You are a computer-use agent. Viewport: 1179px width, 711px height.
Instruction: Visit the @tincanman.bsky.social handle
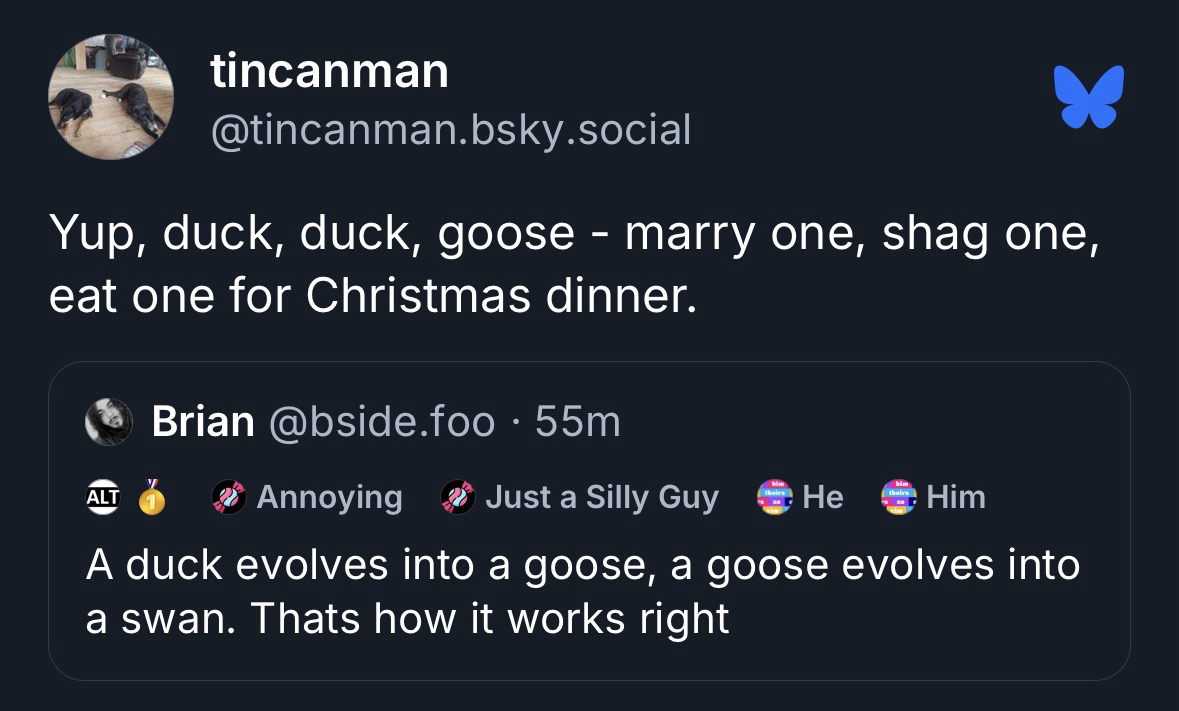pyautogui.click(x=450, y=129)
